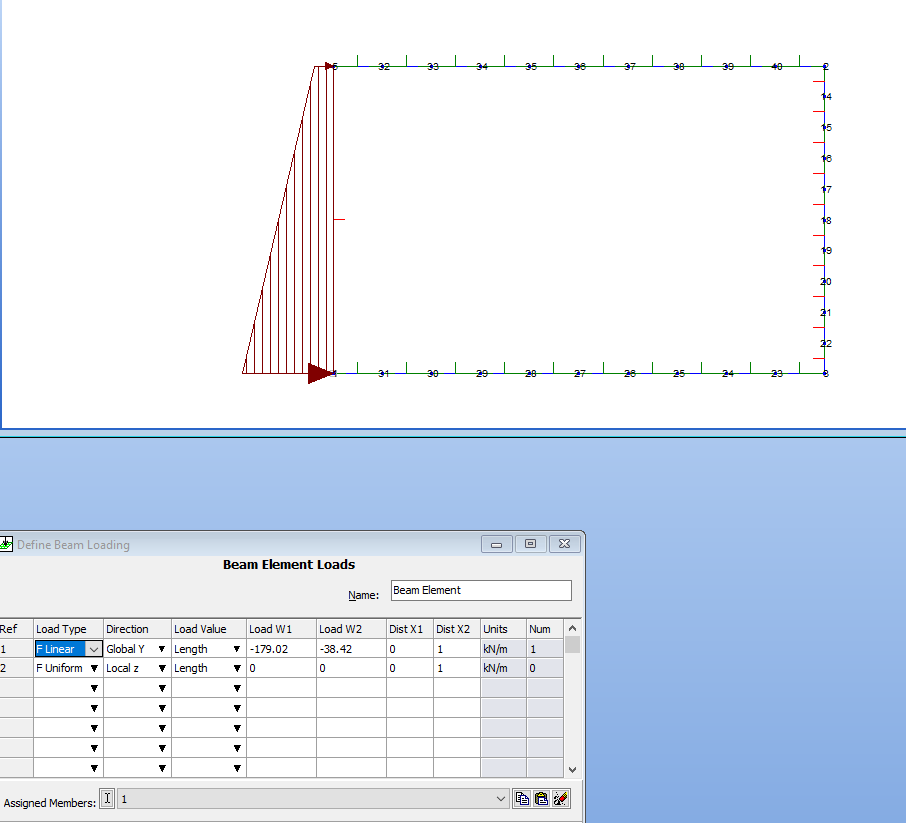Open the Global Y direction dropdown
Image resolution: width=906 pixels, height=823 pixels.
tap(162, 648)
